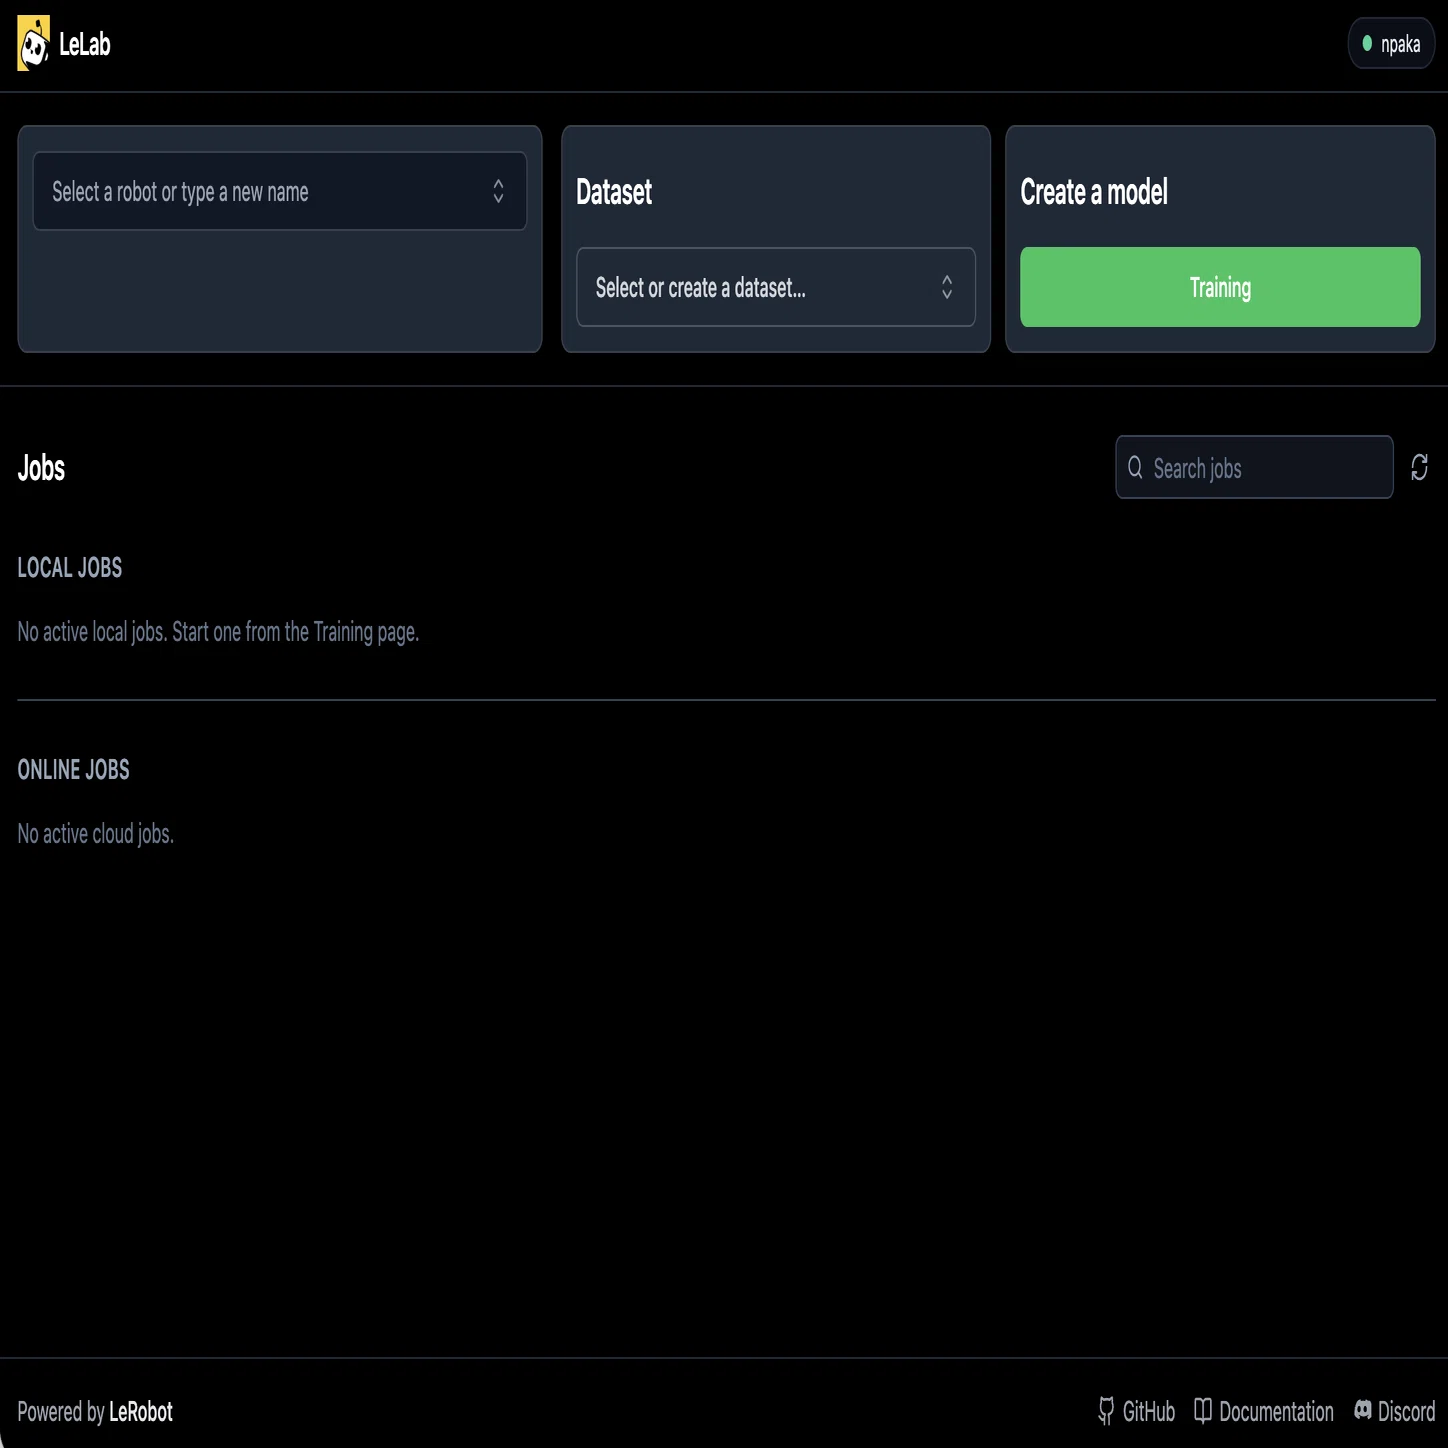Click the GitHub octocat icon
This screenshot has height=1448, width=1448.
click(x=1106, y=1411)
